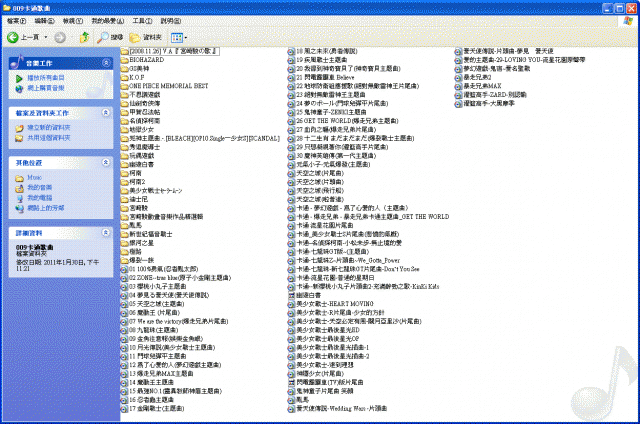Select file name '天空之城(片尾曲)'
The height and width of the screenshot is (424, 640).
click(x=320, y=173)
